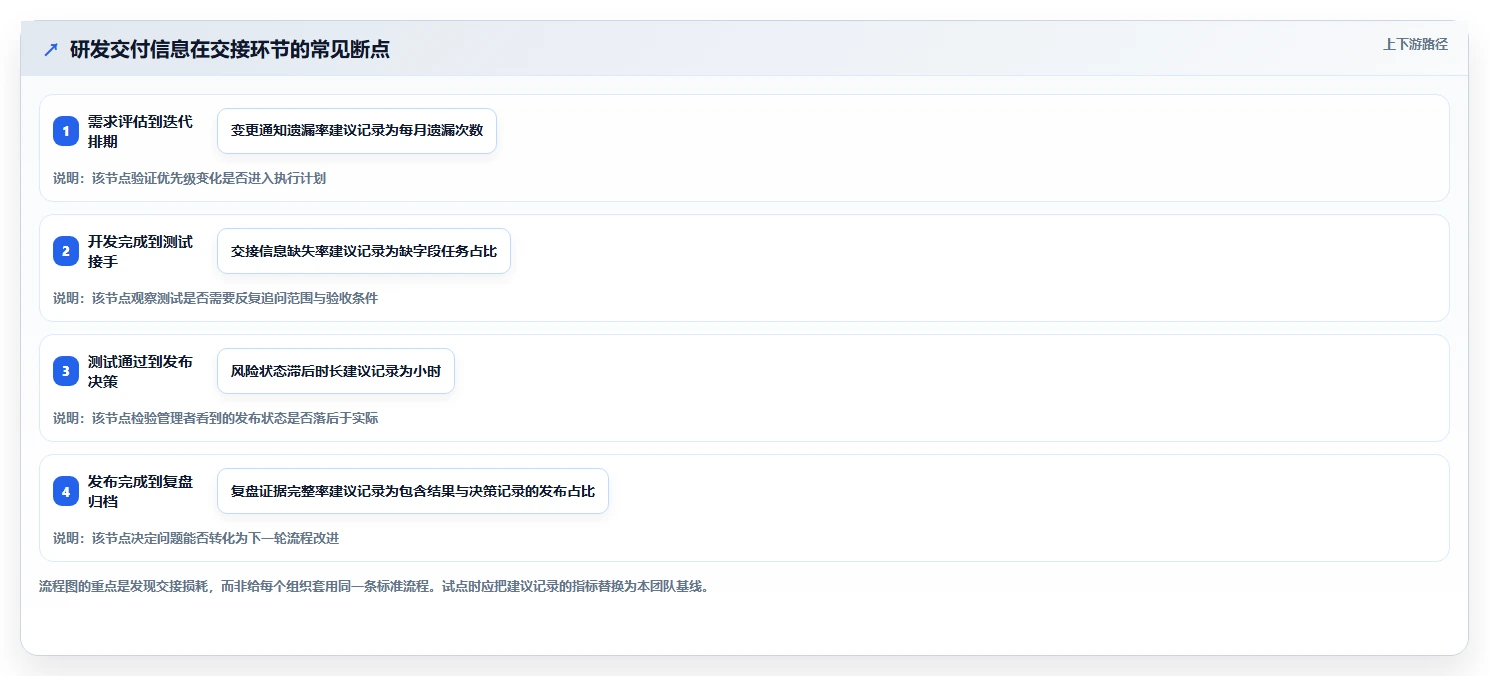Click note 该节点验证优先级变化是否进入执行计划
The height and width of the screenshot is (676, 1489).
click(189, 178)
